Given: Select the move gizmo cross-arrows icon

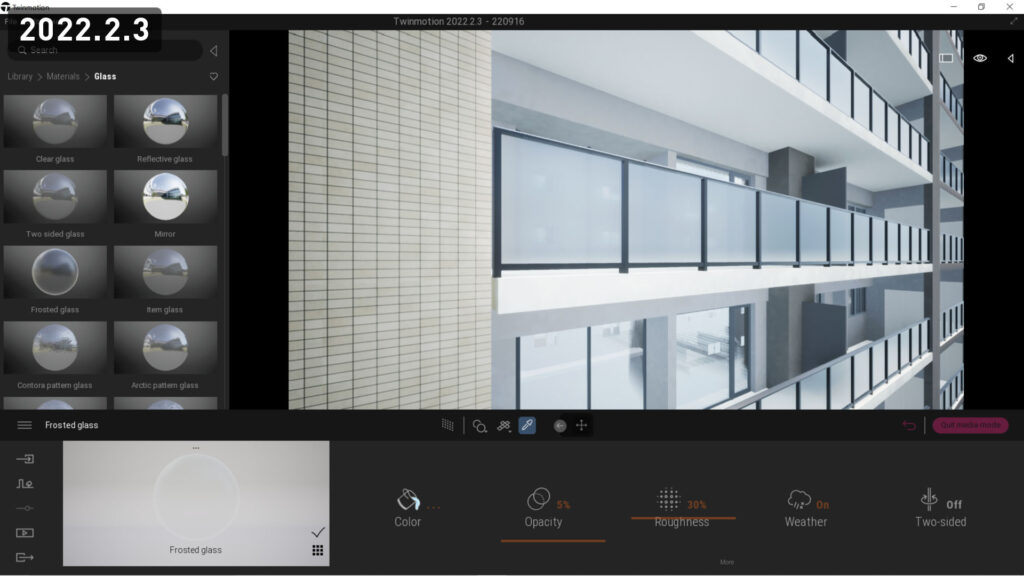Looking at the screenshot, I should (581, 426).
